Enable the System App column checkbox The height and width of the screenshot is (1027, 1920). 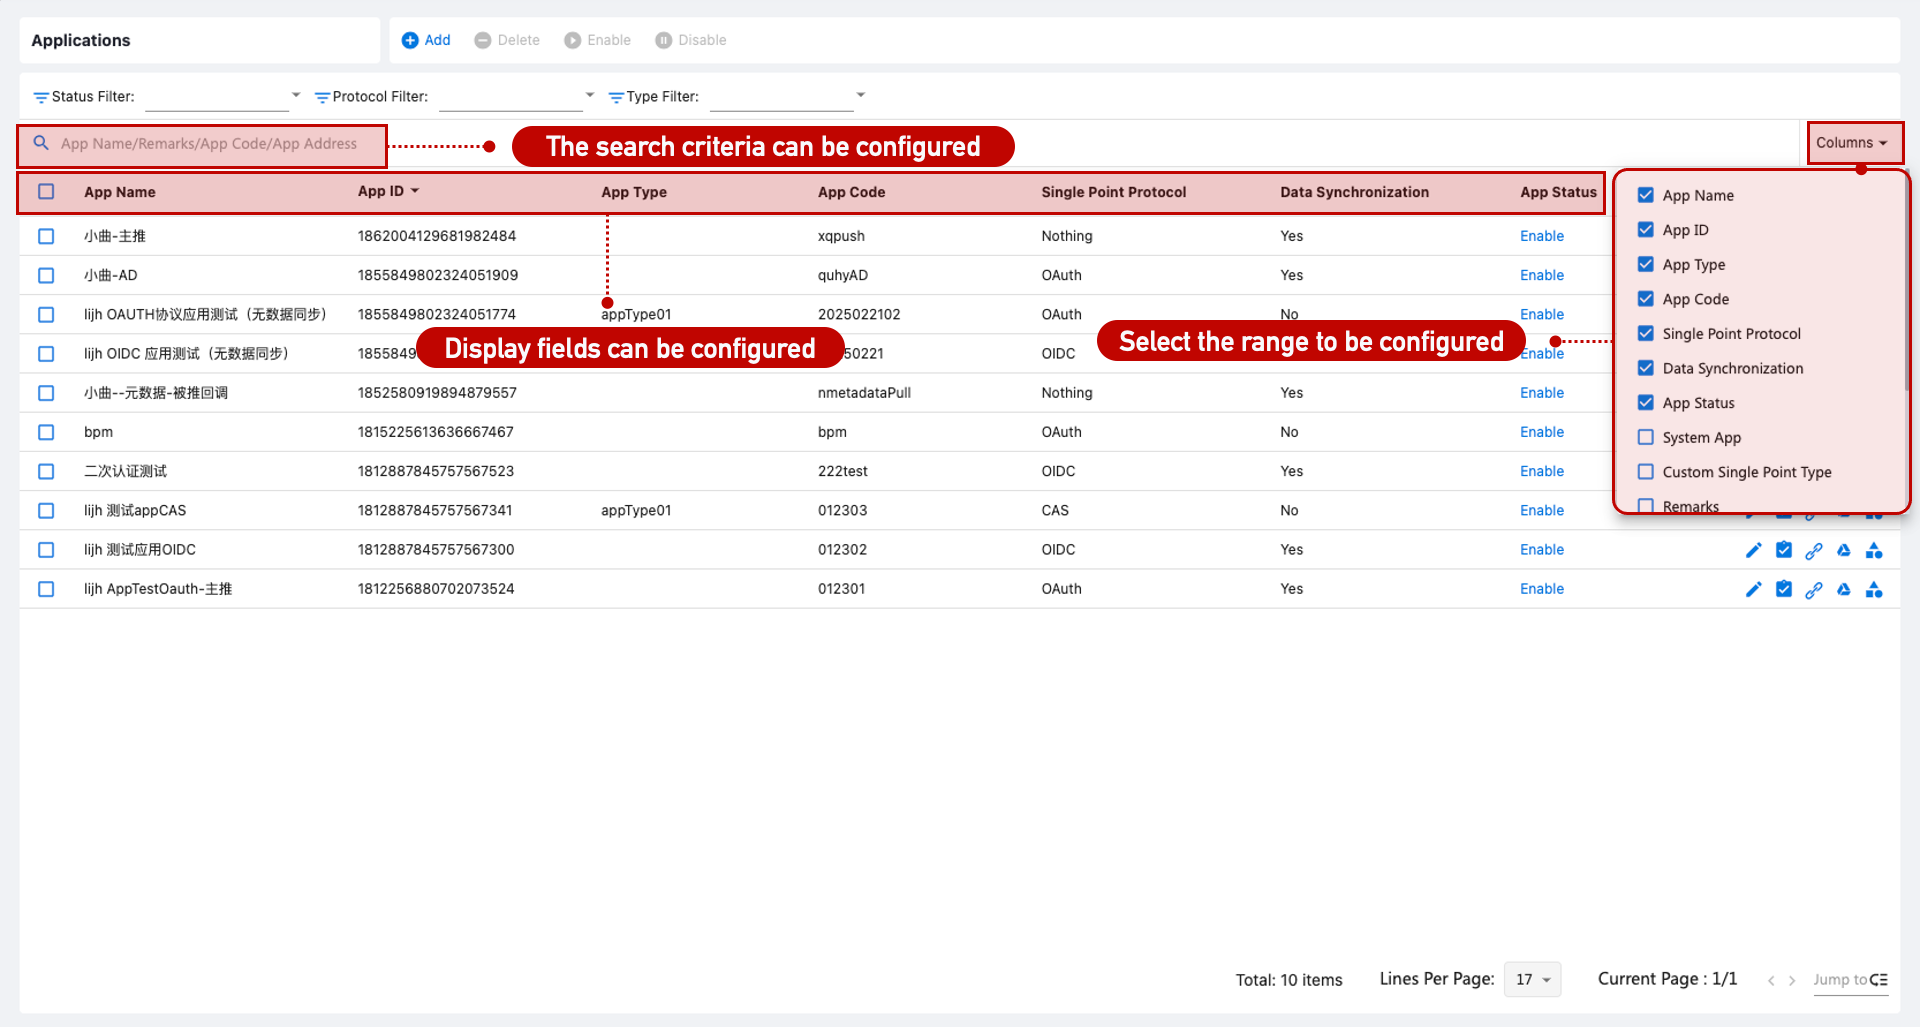[1645, 437]
